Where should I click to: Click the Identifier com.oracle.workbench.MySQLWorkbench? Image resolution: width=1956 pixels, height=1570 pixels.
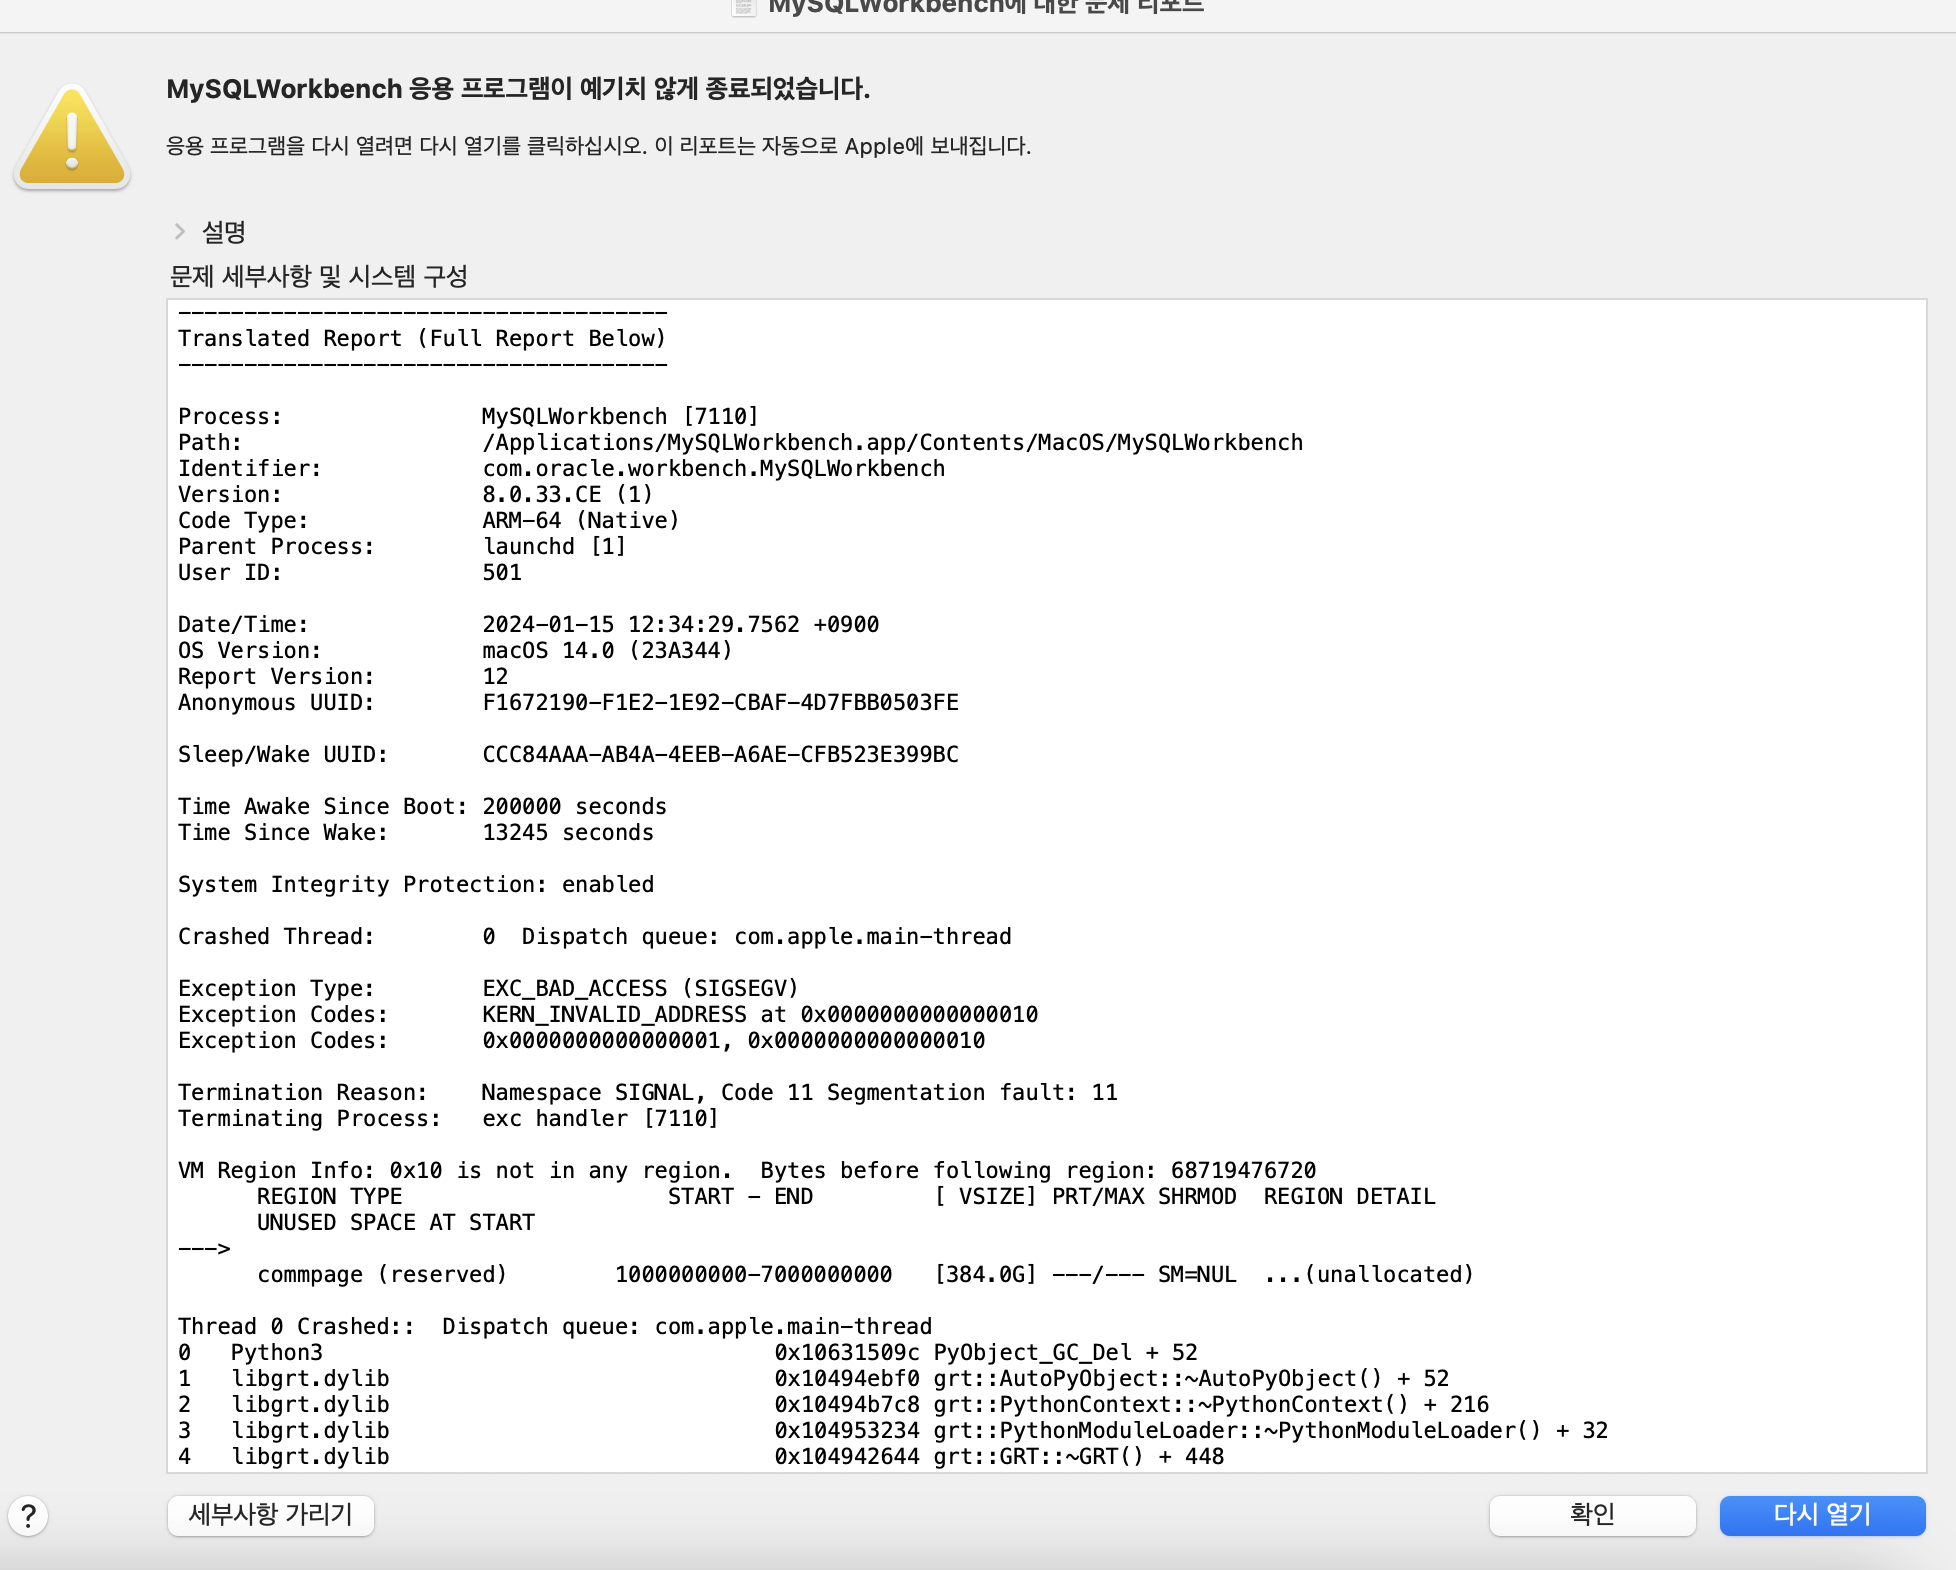point(714,469)
